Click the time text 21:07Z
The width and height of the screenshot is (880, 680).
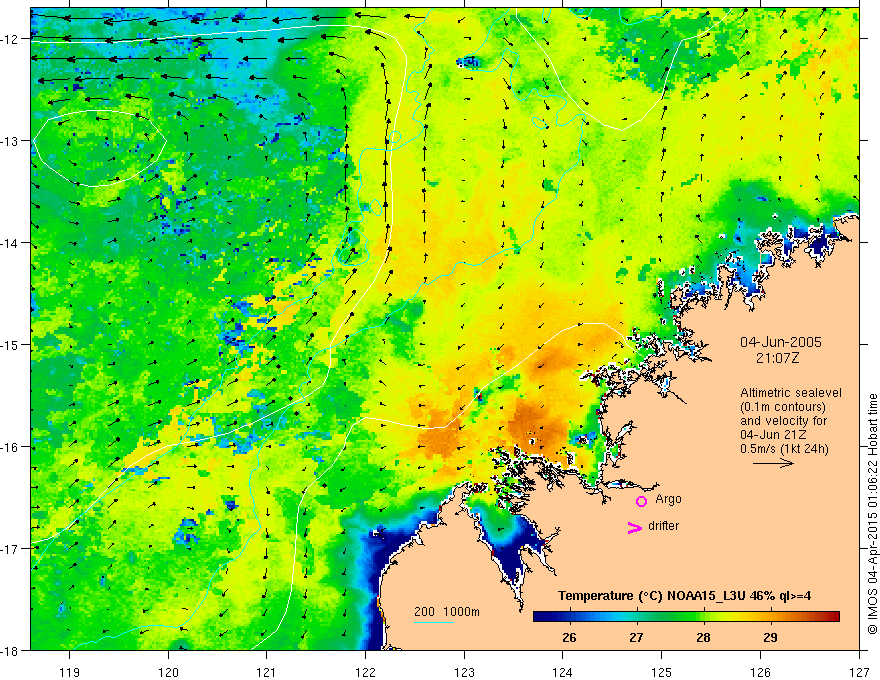(x=777, y=358)
